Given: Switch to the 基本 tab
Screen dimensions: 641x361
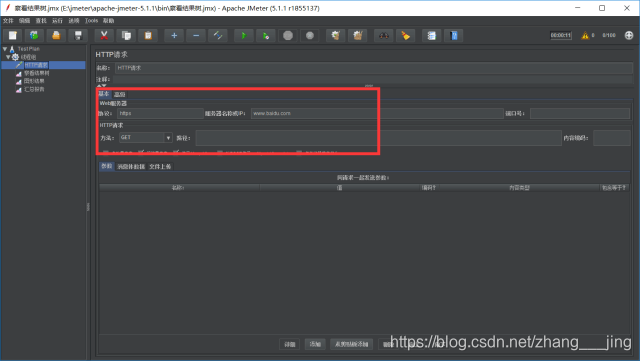Looking at the screenshot, I should click(x=104, y=94).
